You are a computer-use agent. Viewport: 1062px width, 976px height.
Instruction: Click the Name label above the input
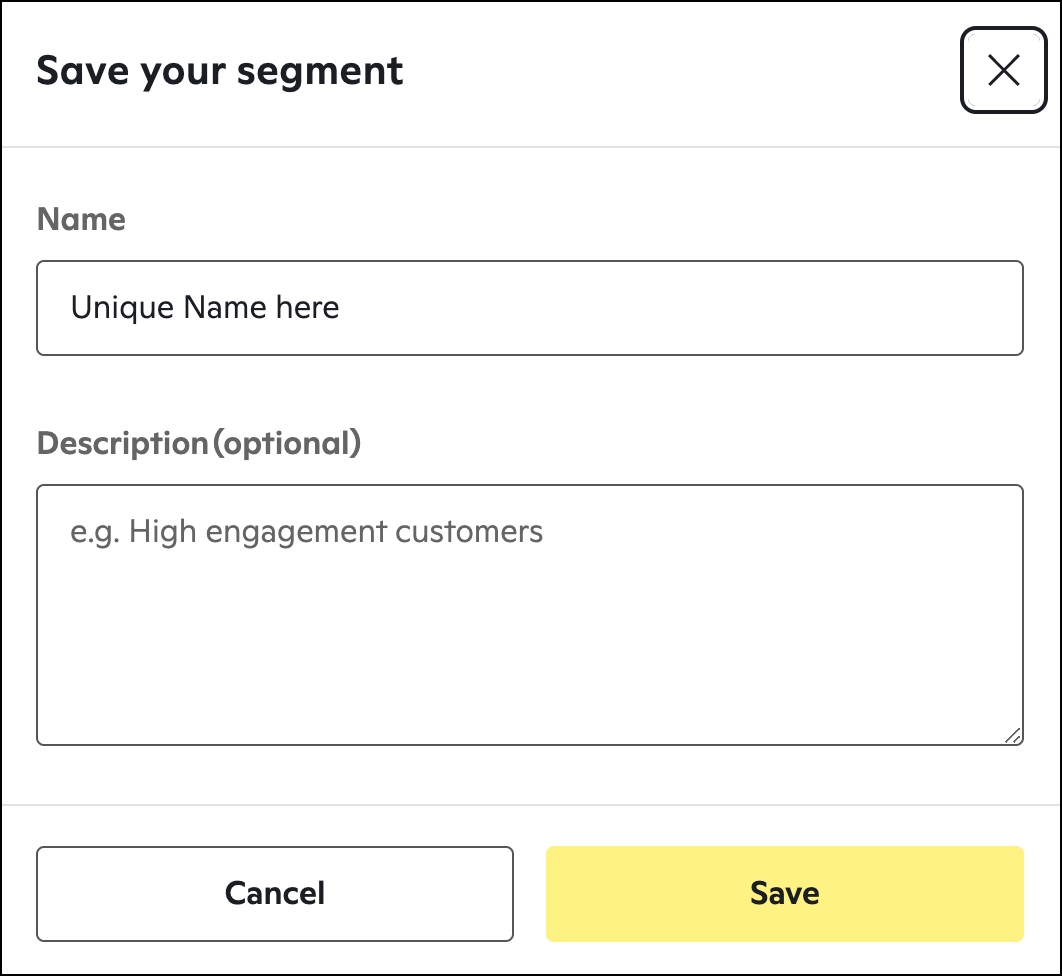81,219
